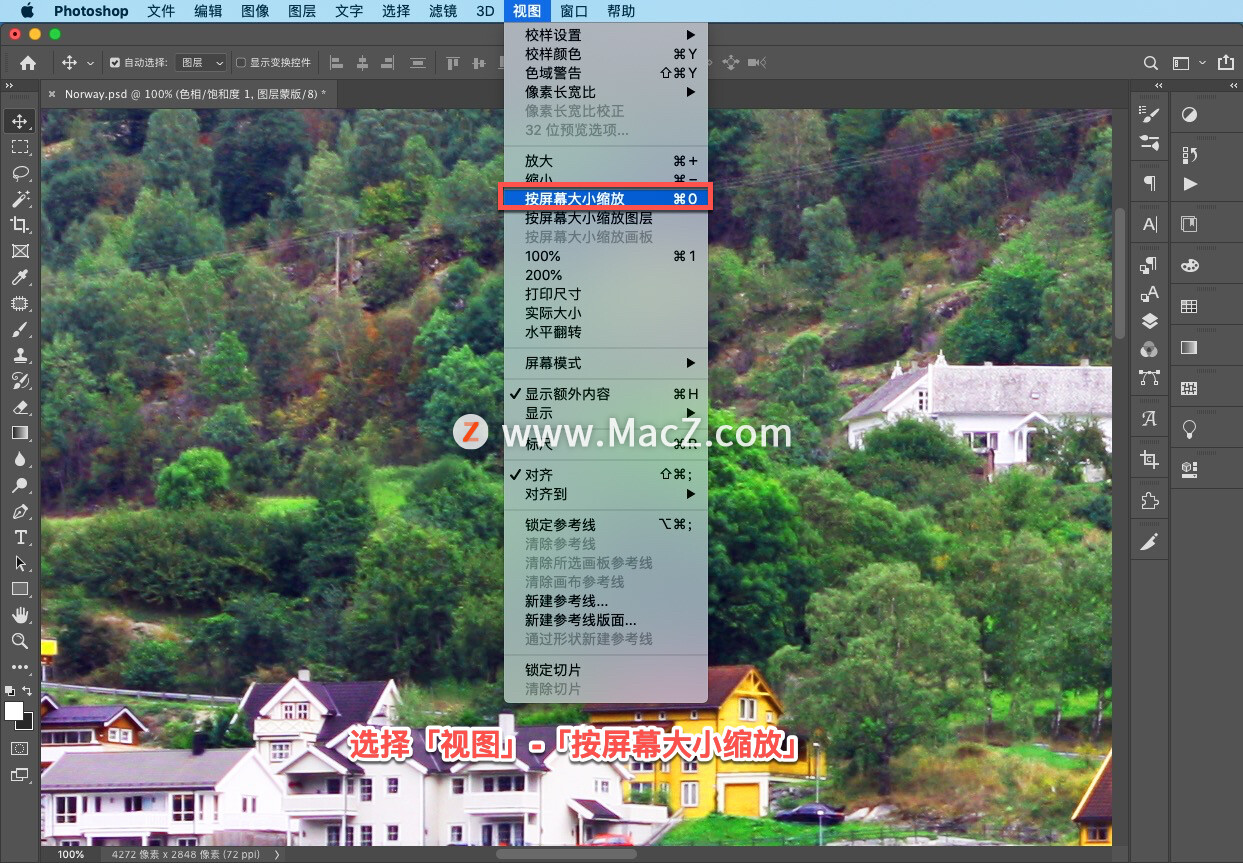Open the Paths panel icon
Screen dimensions: 1243x863
click(x=1149, y=377)
